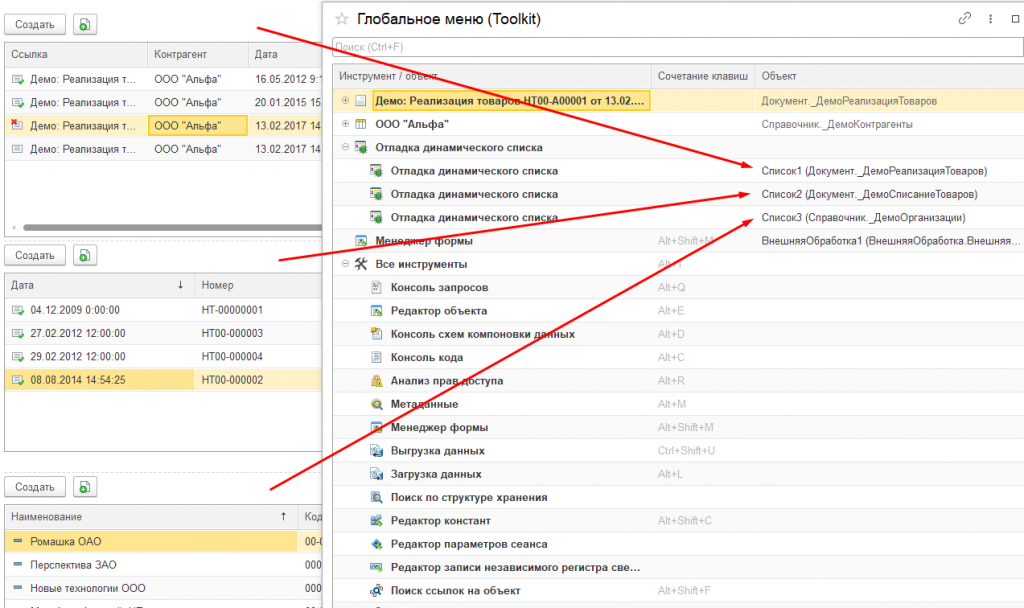The height and width of the screenshot is (608, 1024).
Task: Click the Консоль запросов icon
Action: 377,288
